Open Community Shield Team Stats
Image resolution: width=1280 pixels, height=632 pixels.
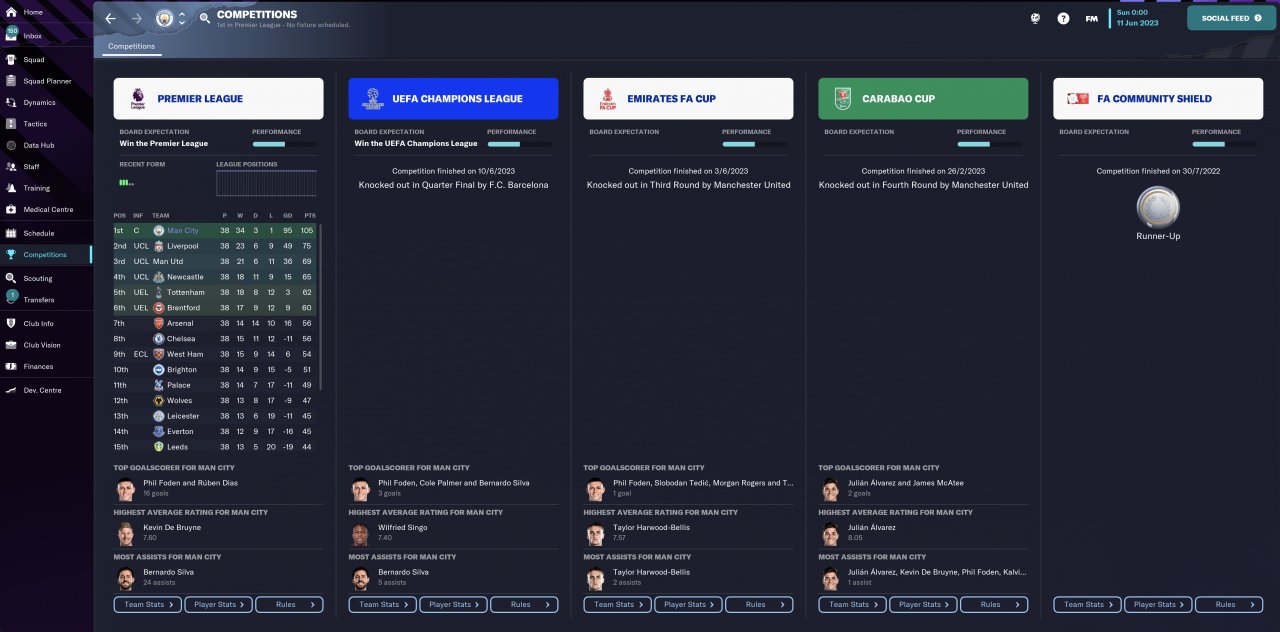pos(1088,604)
